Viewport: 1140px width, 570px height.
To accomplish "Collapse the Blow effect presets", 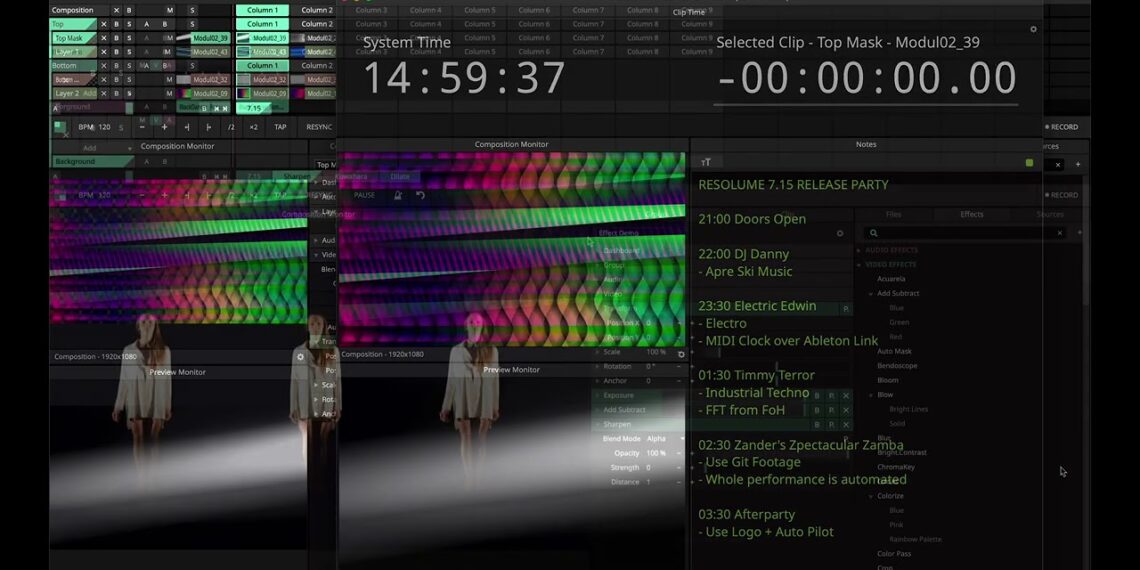I will [x=871, y=395].
